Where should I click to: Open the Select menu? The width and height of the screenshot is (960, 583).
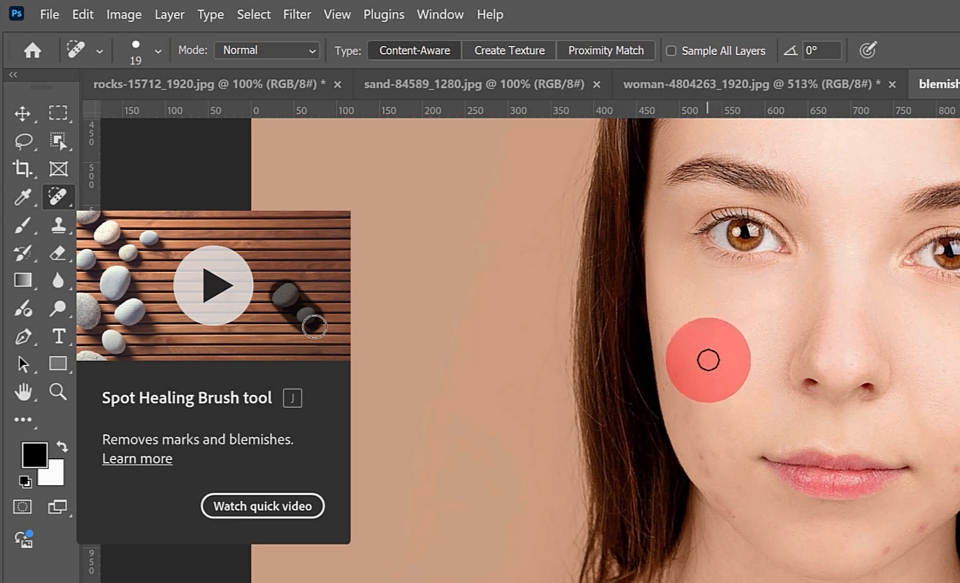point(253,14)
